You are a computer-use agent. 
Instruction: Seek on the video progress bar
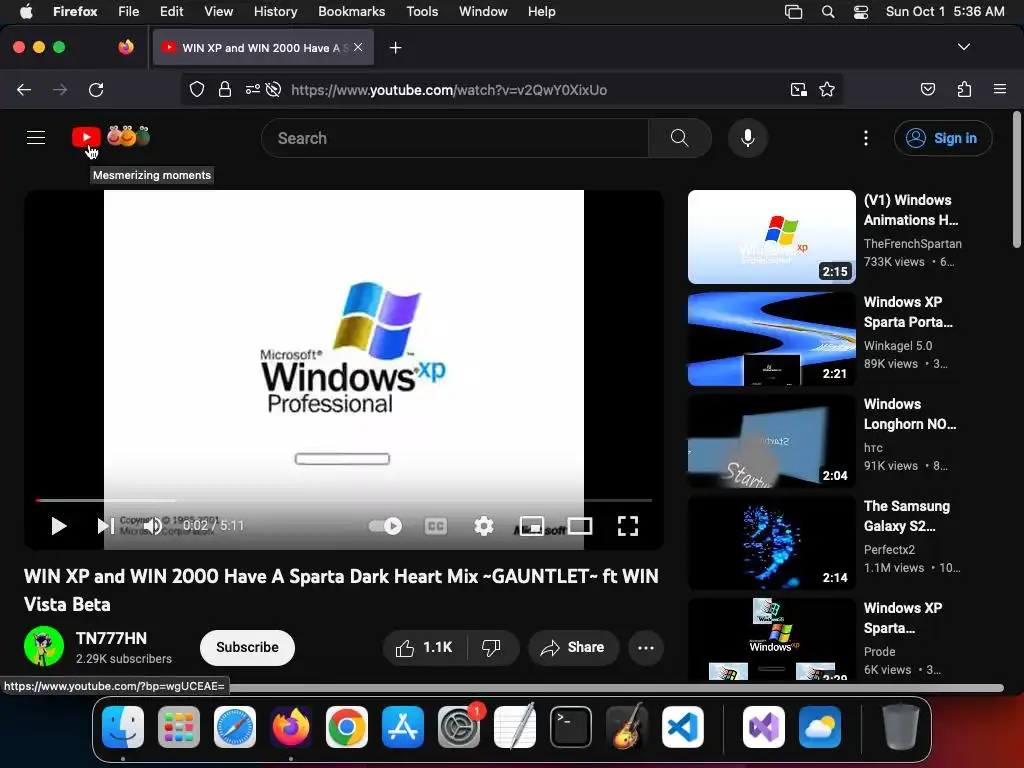pyautogui.click(x=344, y=500)
